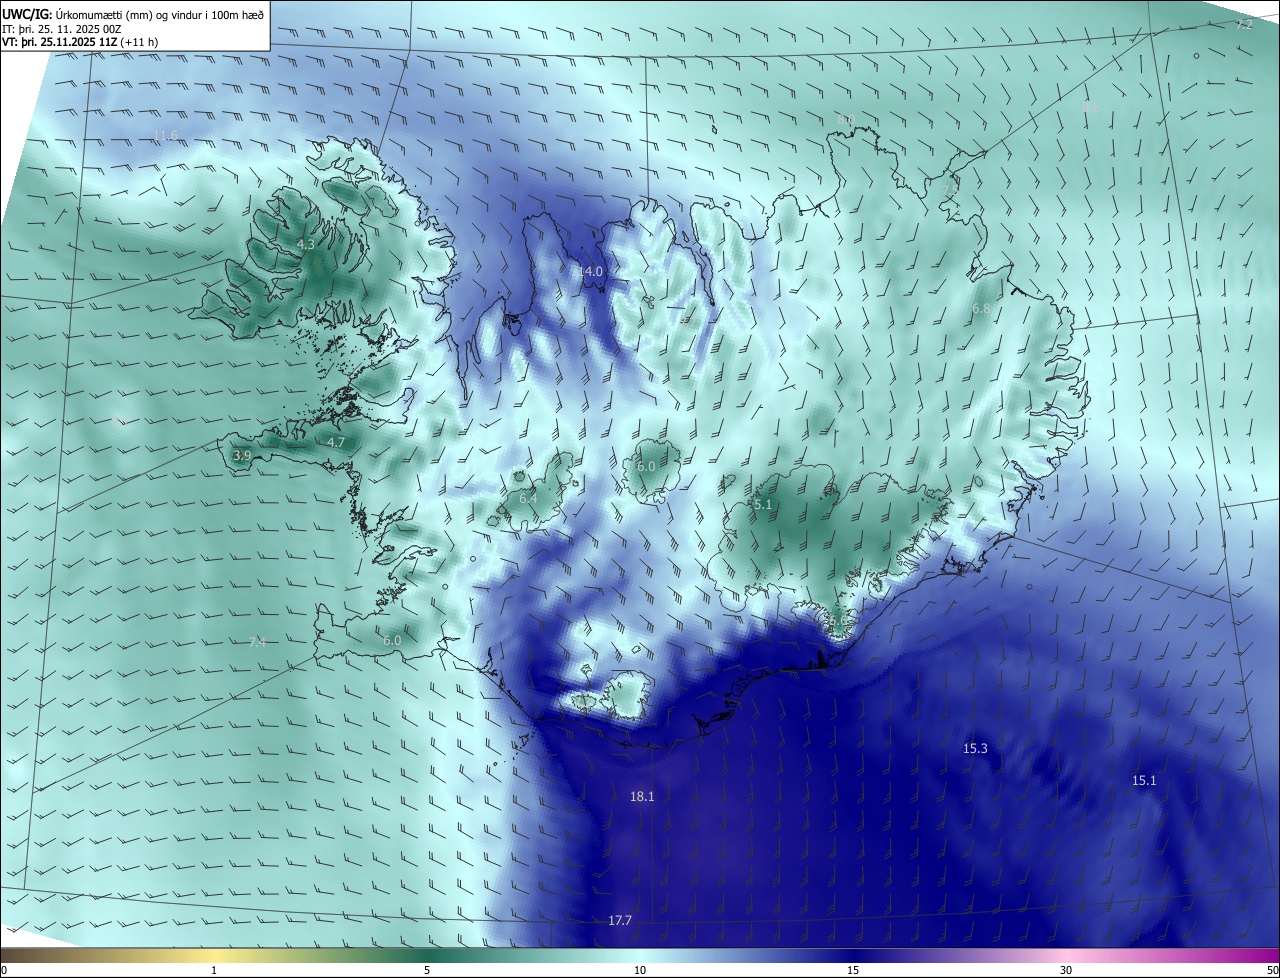This screenshot has width=1280, height=978.
Task: Click the 5.1 value on Vatnajökull
Action: click(763, 505)
